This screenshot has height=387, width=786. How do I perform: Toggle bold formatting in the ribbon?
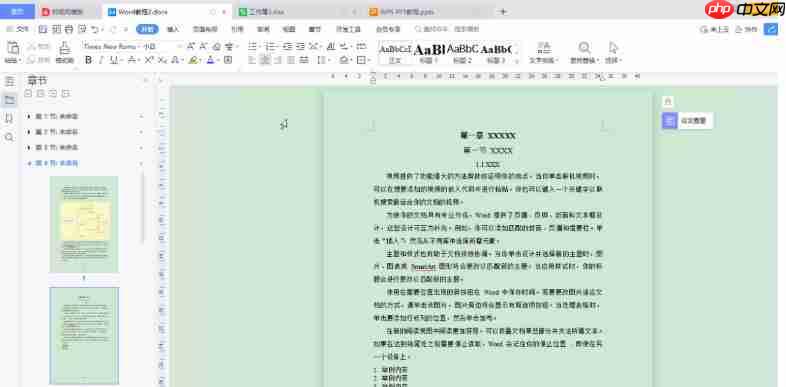click(x=89, y=61)
